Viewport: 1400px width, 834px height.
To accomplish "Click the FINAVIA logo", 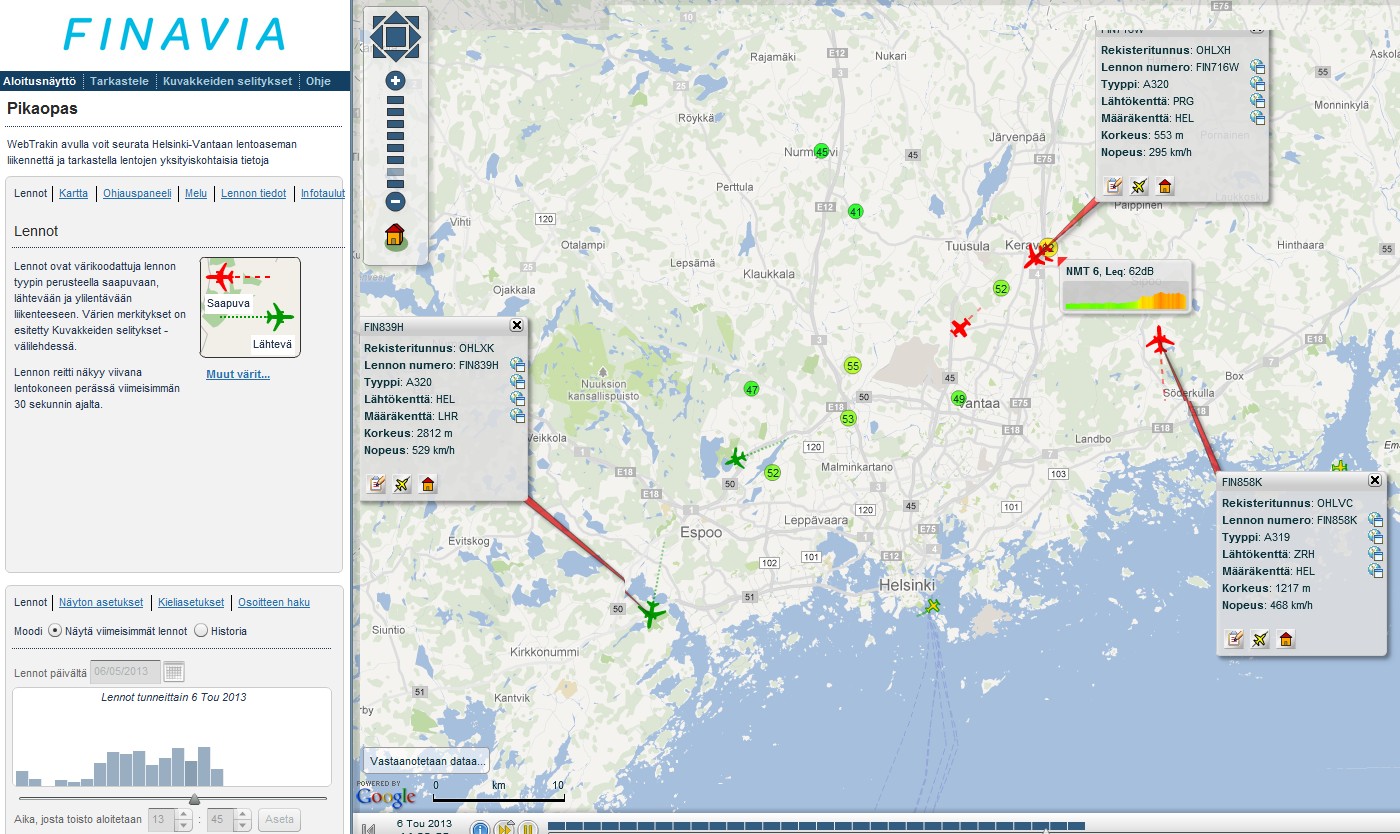I will (x=175, y=34).
